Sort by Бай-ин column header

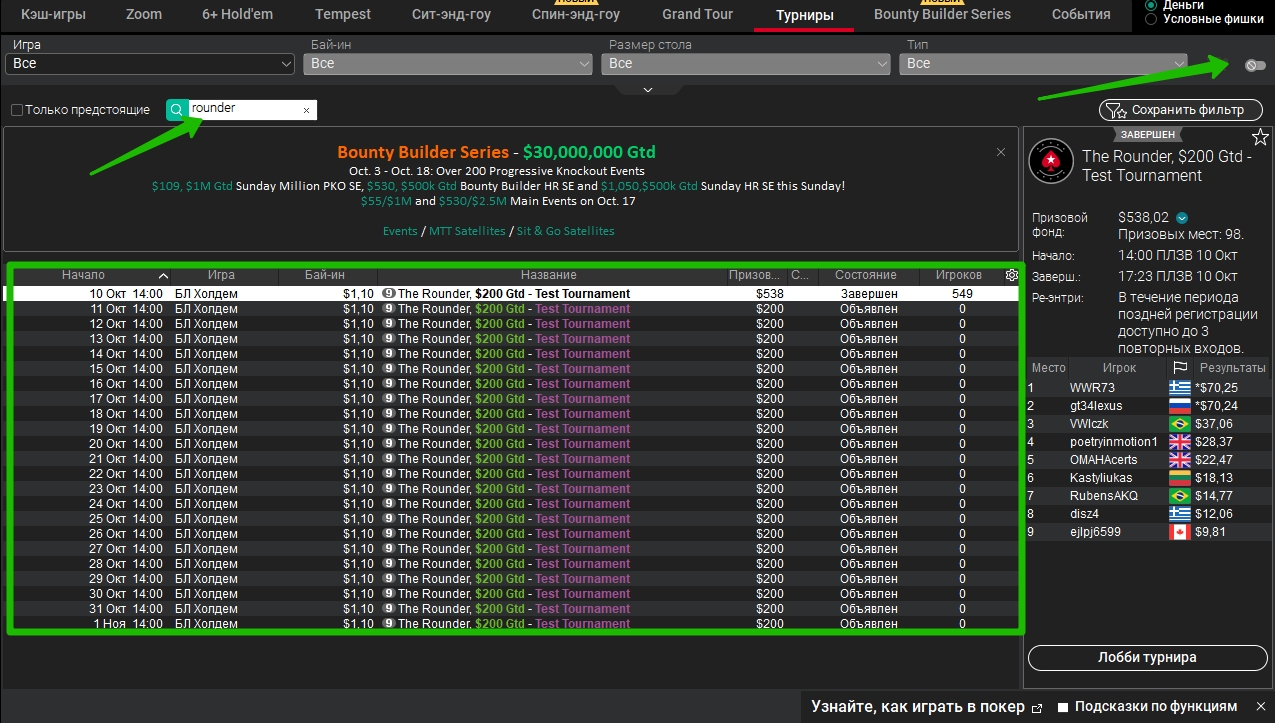(x=325, y=275)
